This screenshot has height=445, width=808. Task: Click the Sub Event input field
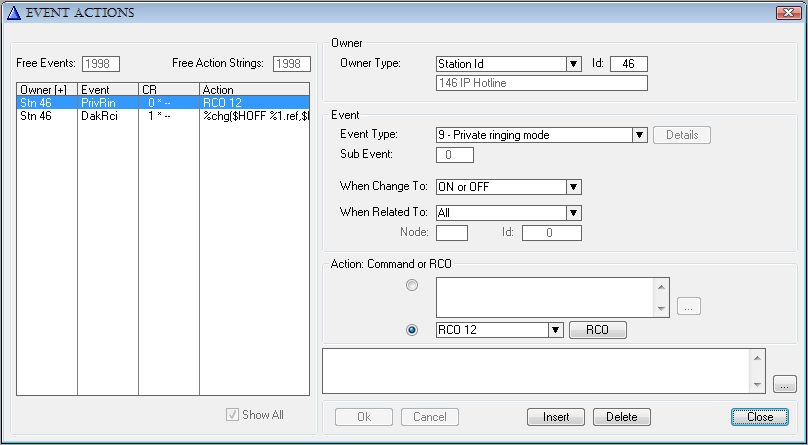pos(455,155)
